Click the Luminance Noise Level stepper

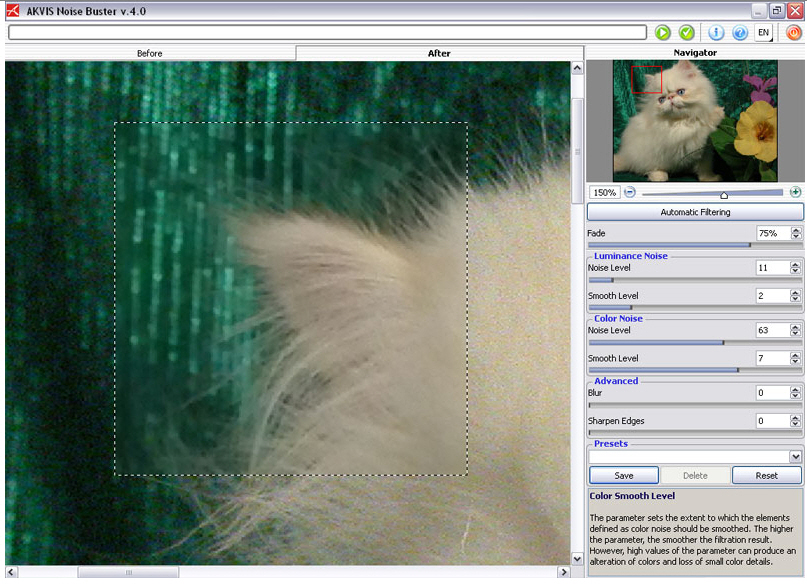796,268
